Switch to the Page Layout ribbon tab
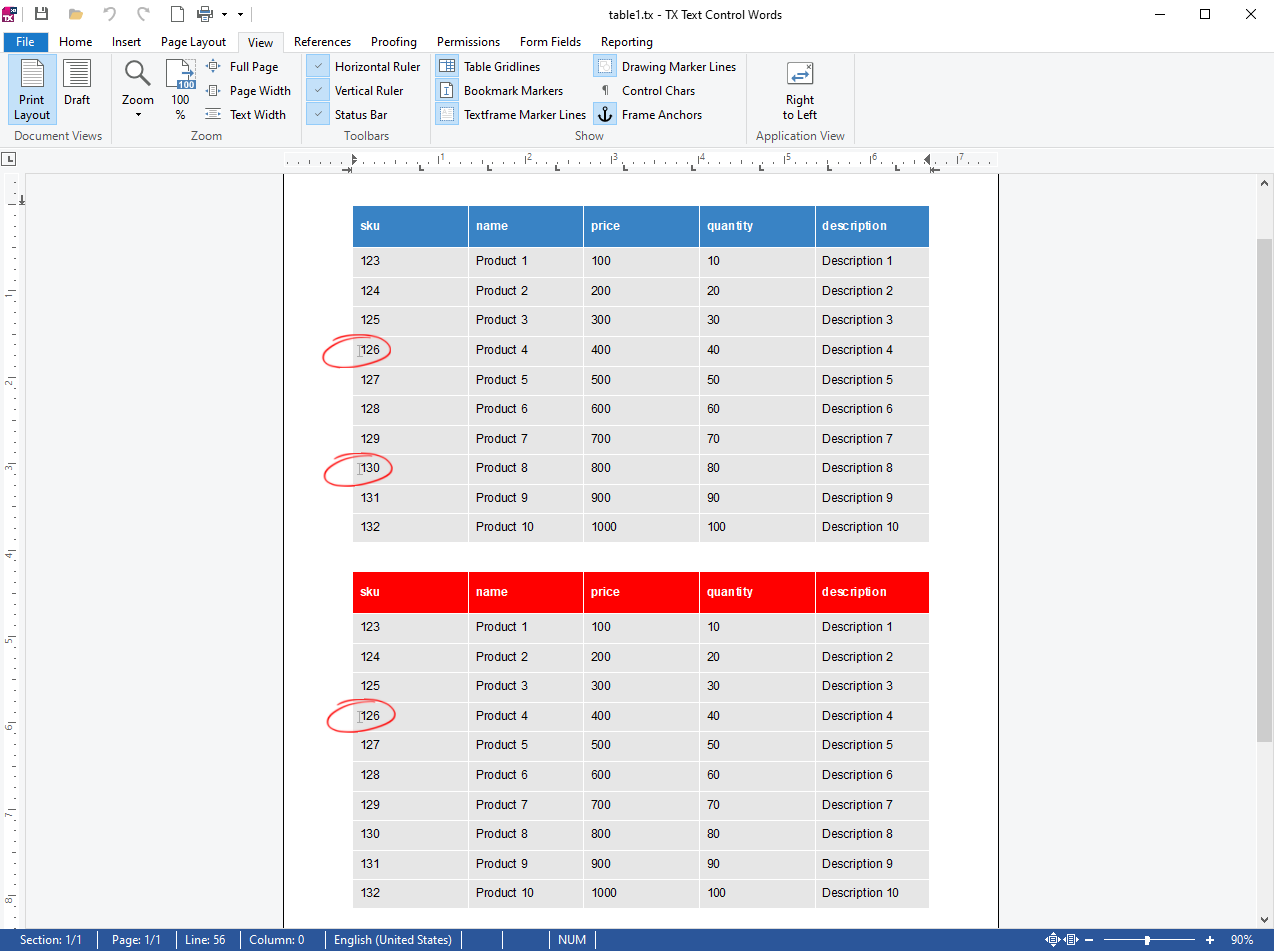Screen dimensions: 1274x951 pyautogui.click(x=194, y=42)
